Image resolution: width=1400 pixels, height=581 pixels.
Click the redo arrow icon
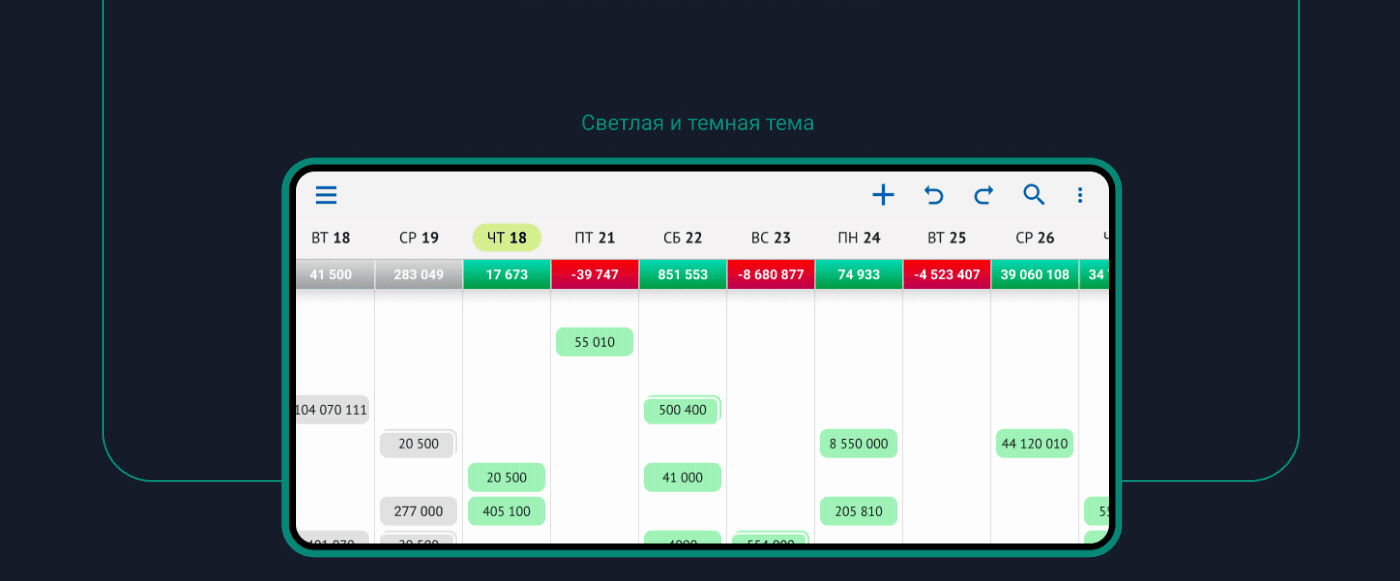(x=983, y=195)
